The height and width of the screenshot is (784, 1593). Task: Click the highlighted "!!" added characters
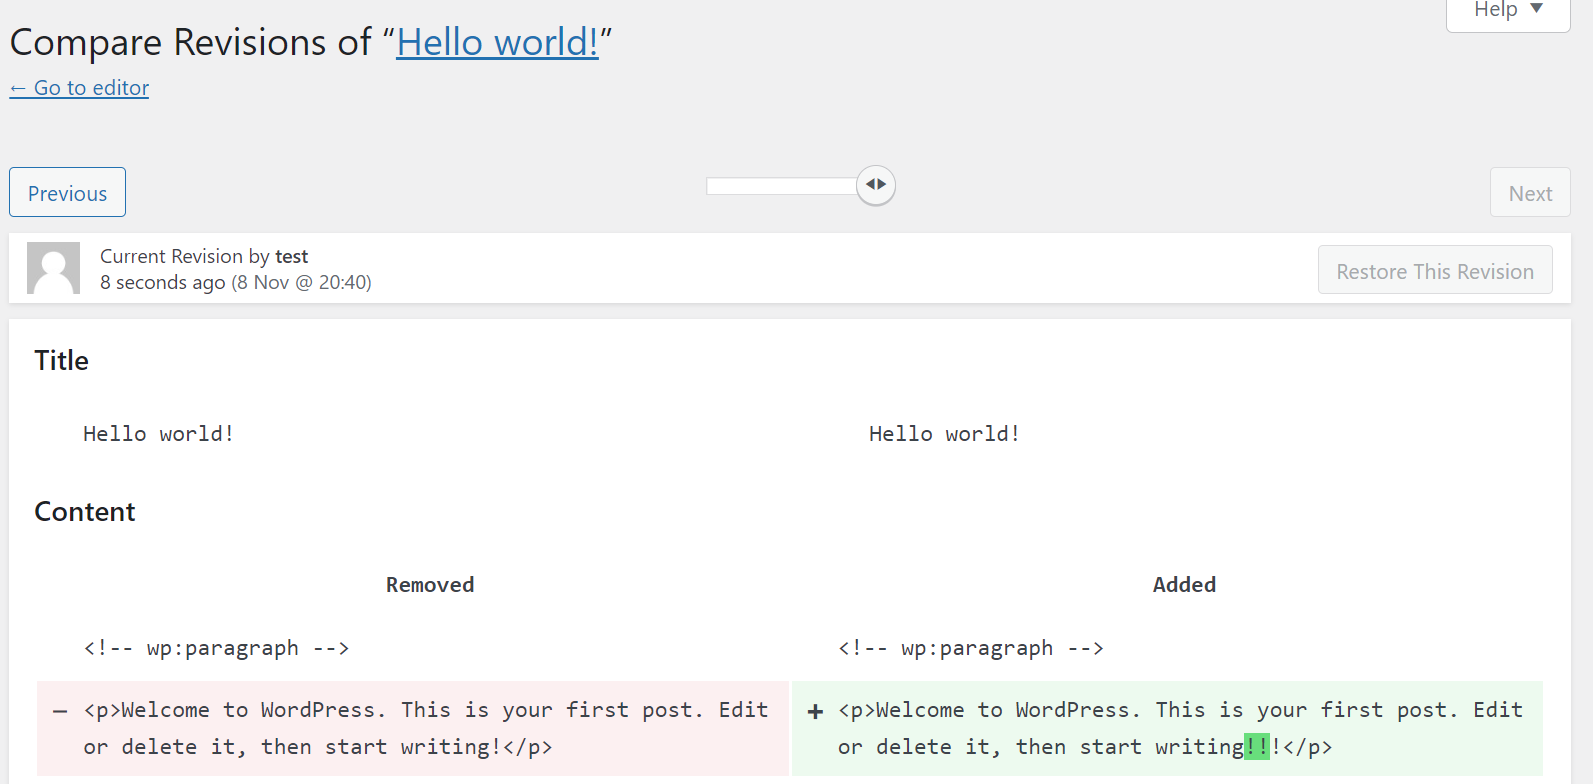(1257, 746)
